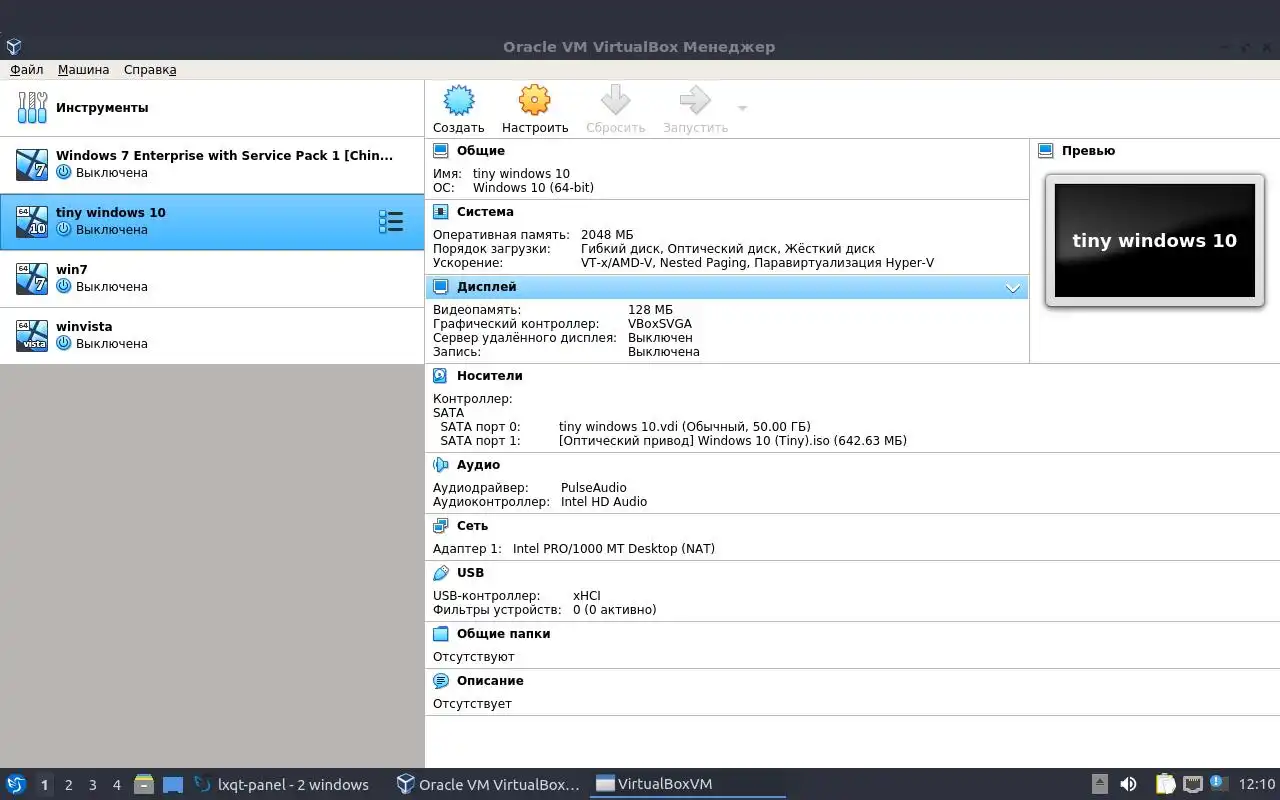Switch to Oracle VM VirtualBox taskbar entry
Viewport: 1280px width, 800px height.
coord(488,785)
